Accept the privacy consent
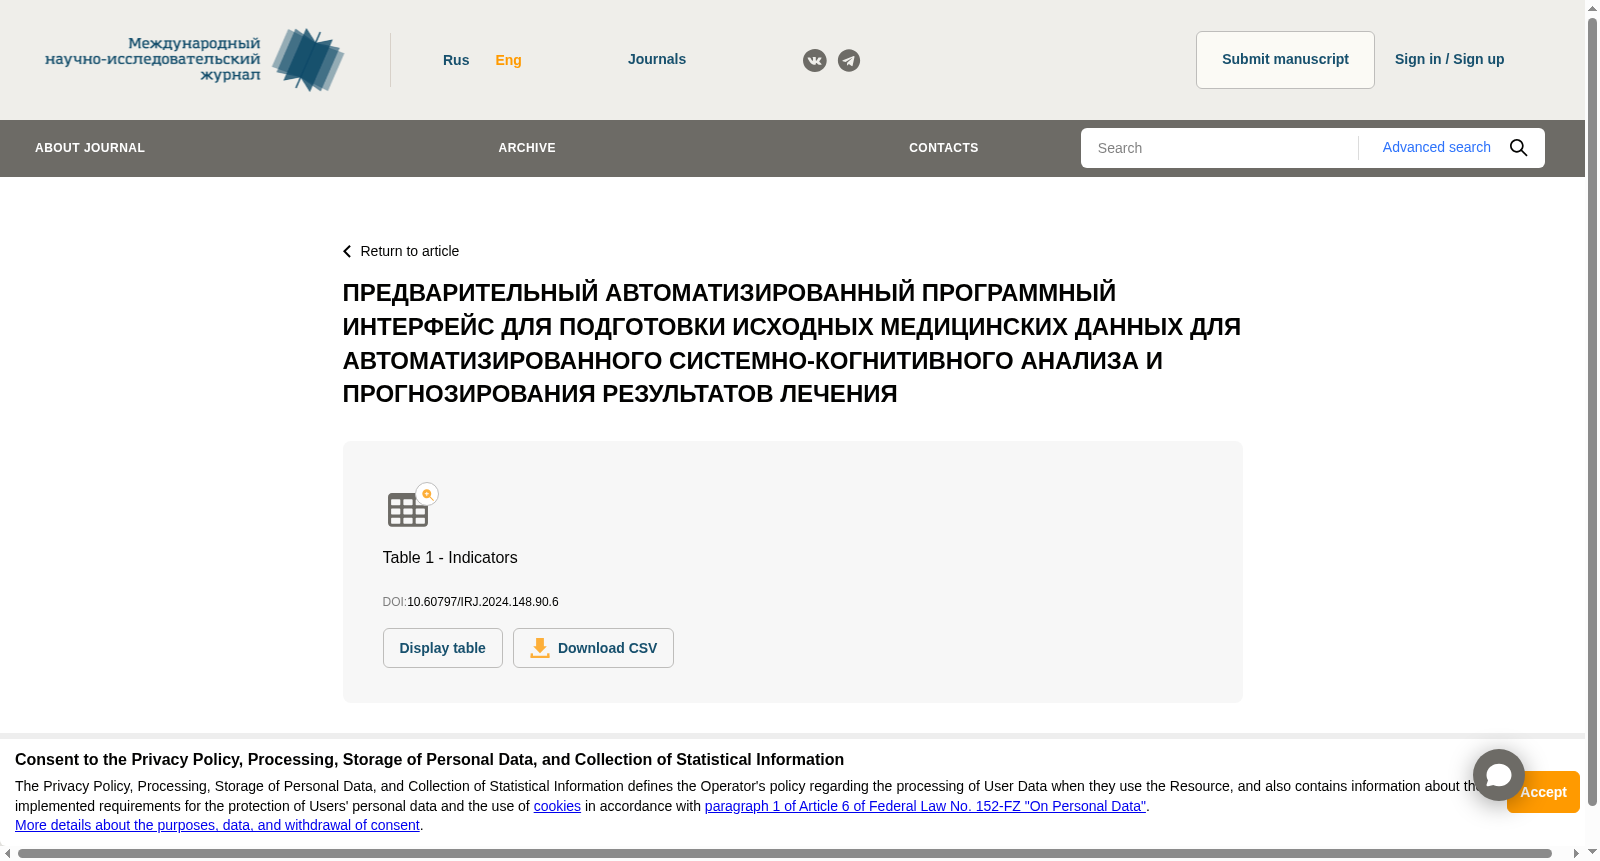Image resolution: width=1600 pixels, height=861 pixels. 1543,792
